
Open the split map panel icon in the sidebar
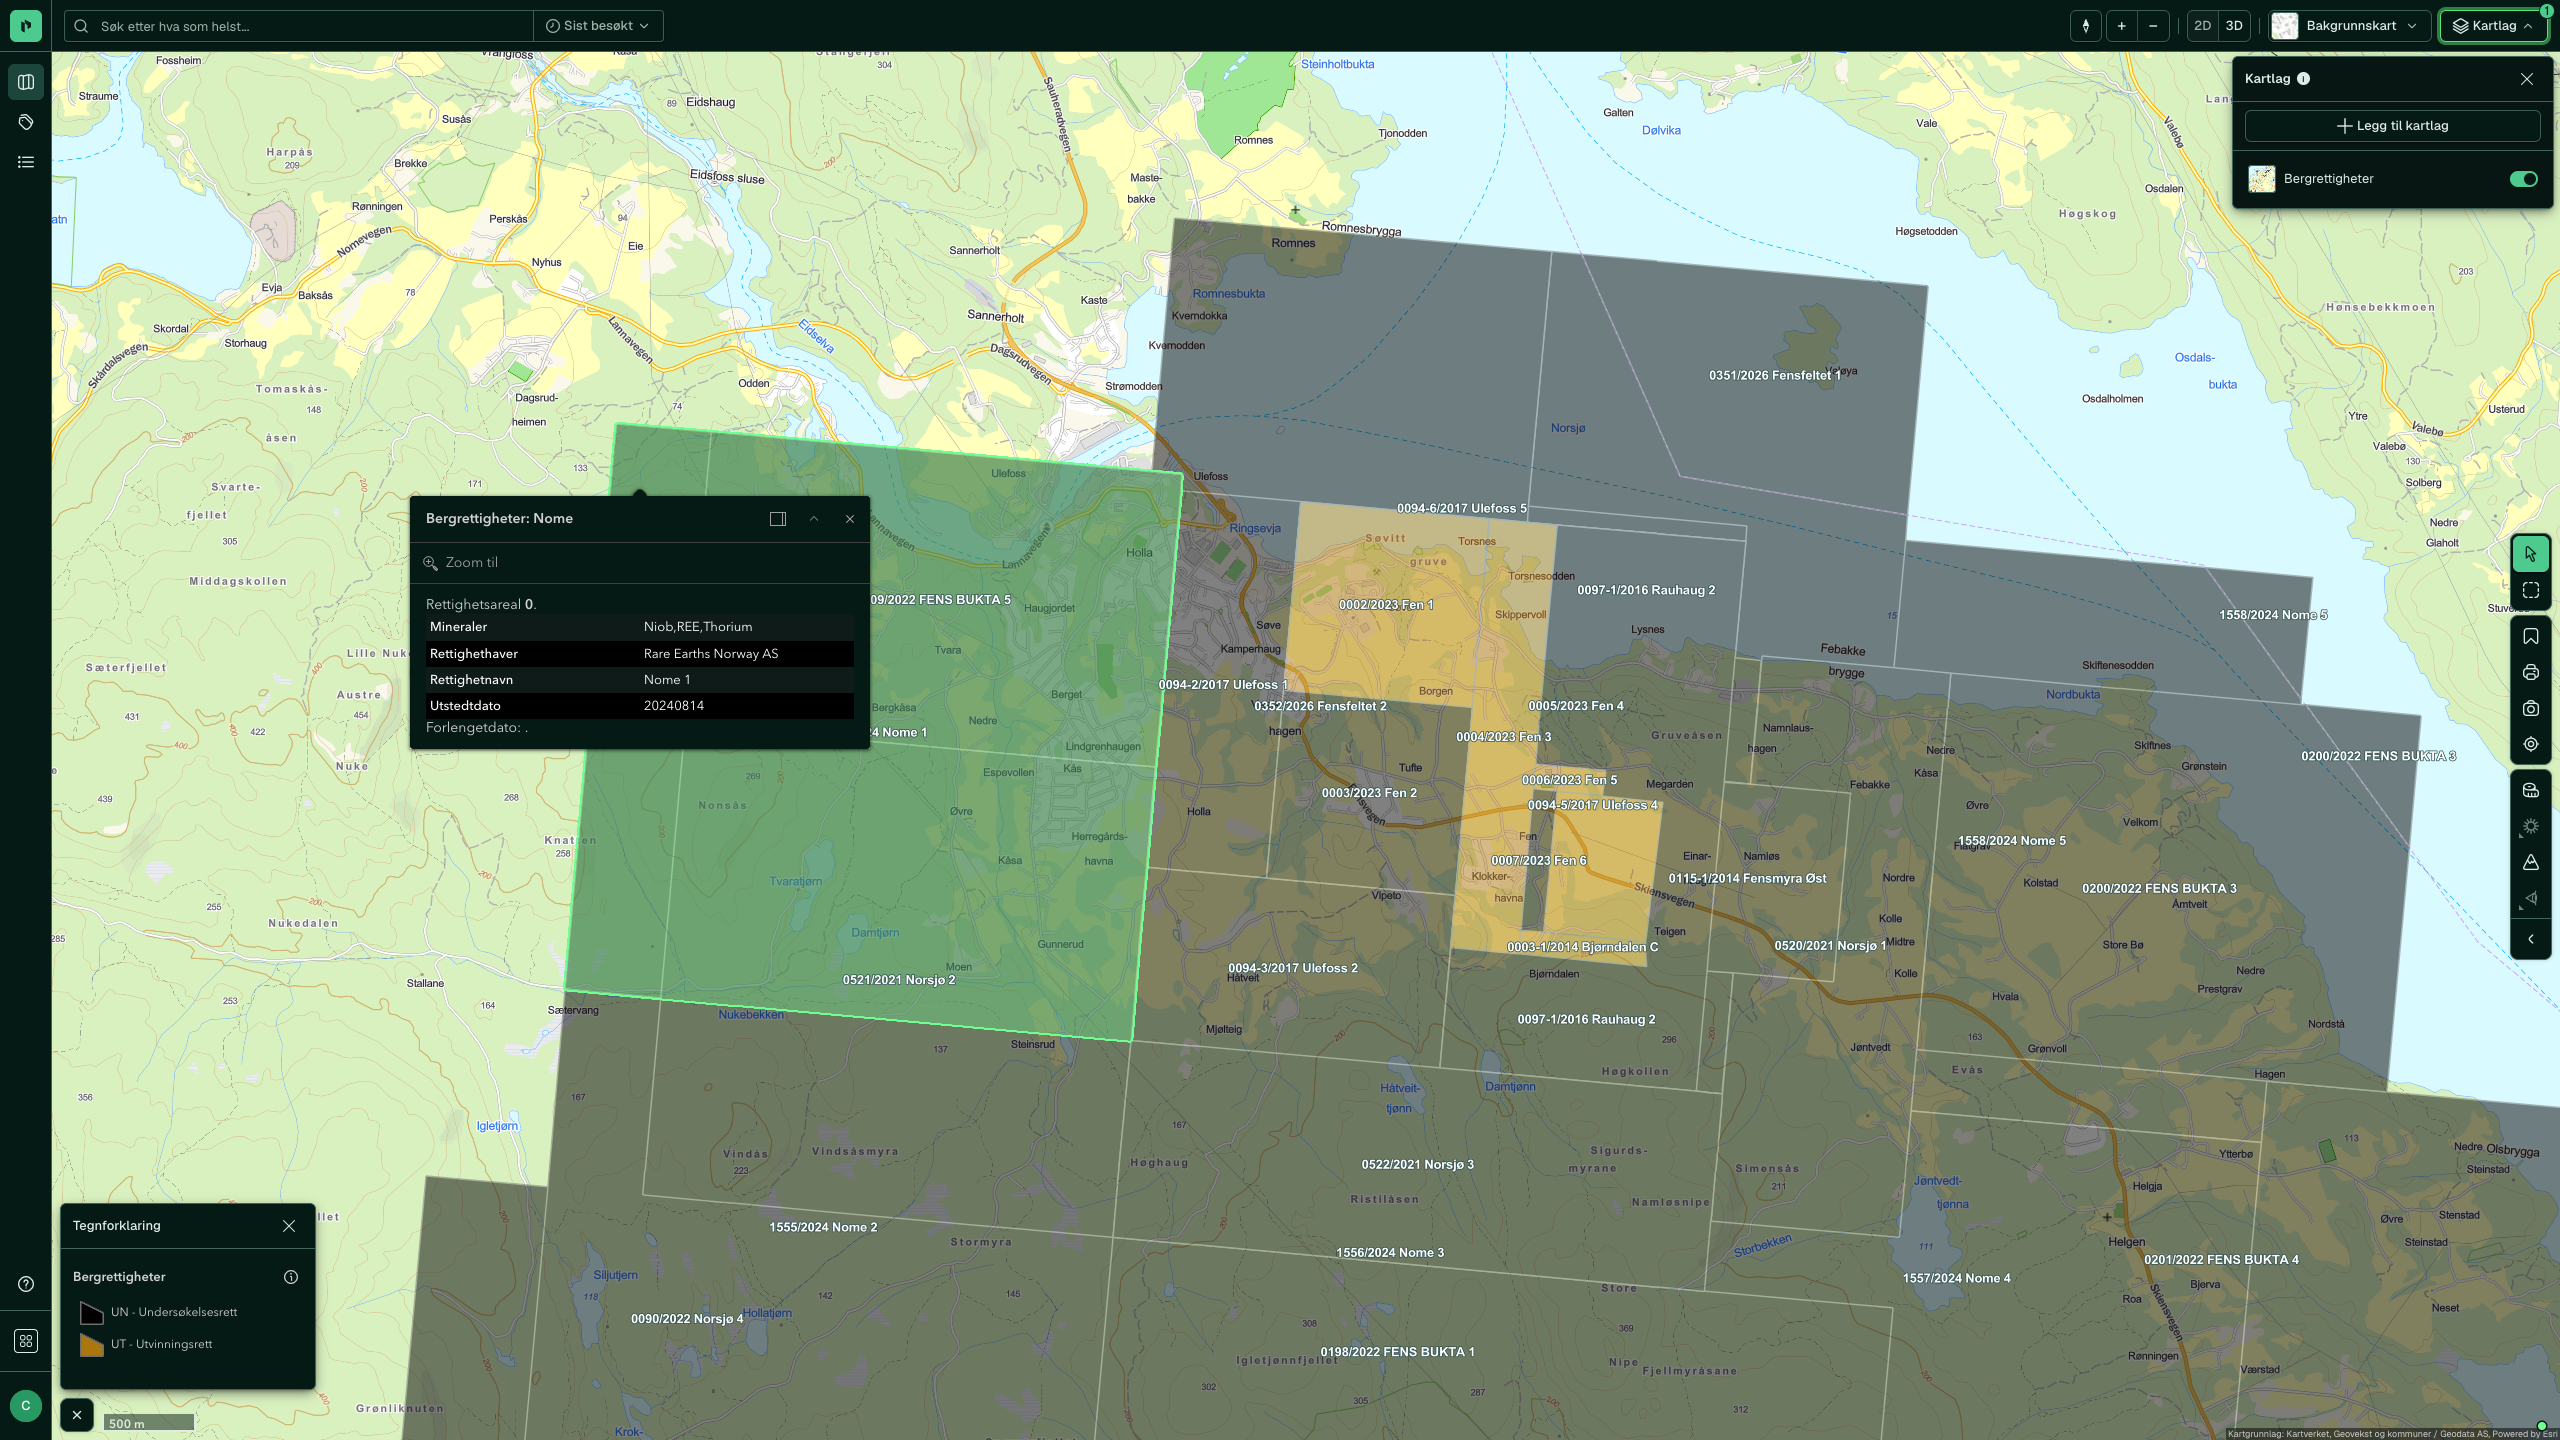[x=26, y=82]
